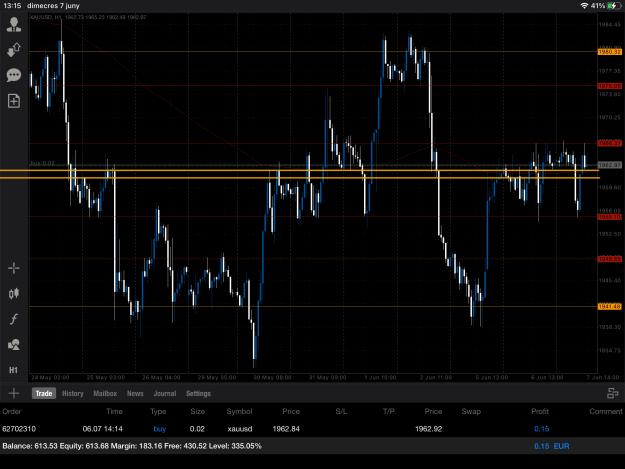625x469 pixels.
Task: Select the S/L column header
Action: (x=341, y=411)
